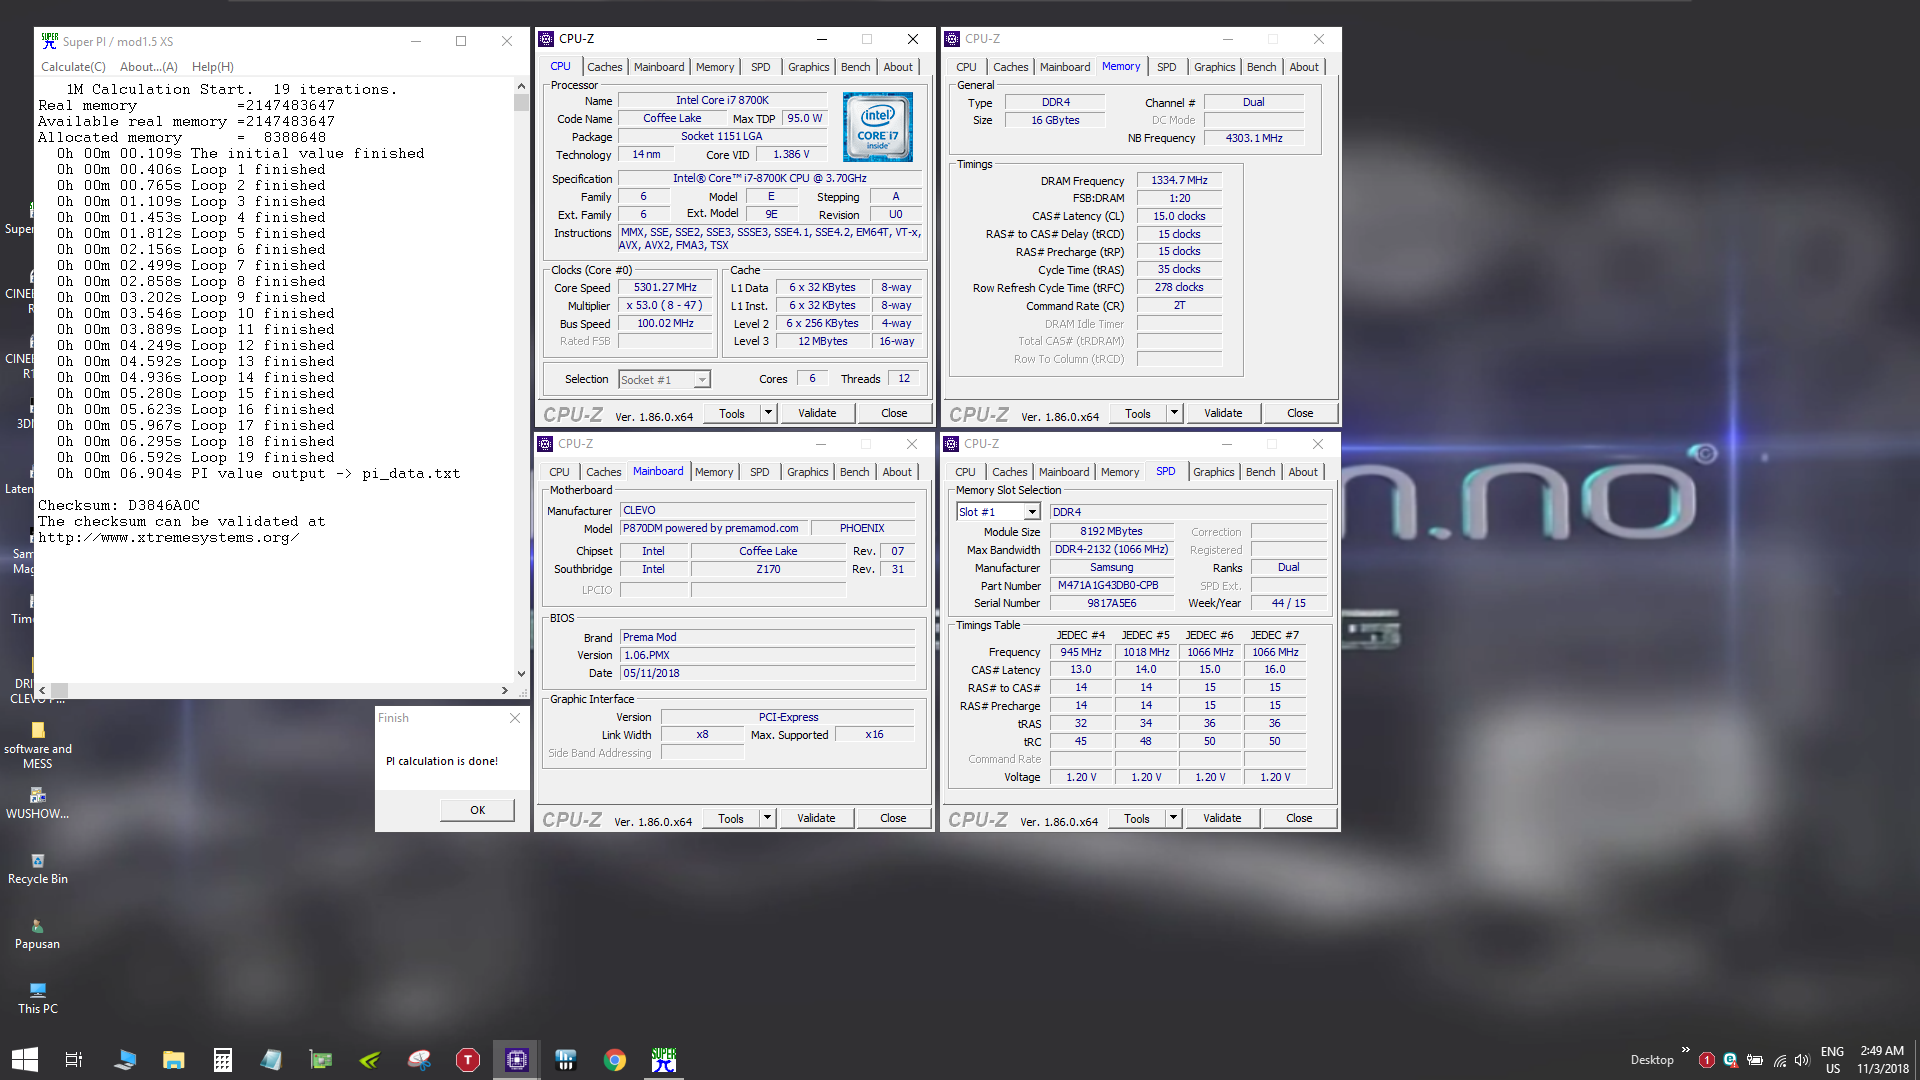This screenshot has width=1920, height=1080.
Task: Expand Tools dropdown arrow in CPU tab window
Action: point(768,413)
